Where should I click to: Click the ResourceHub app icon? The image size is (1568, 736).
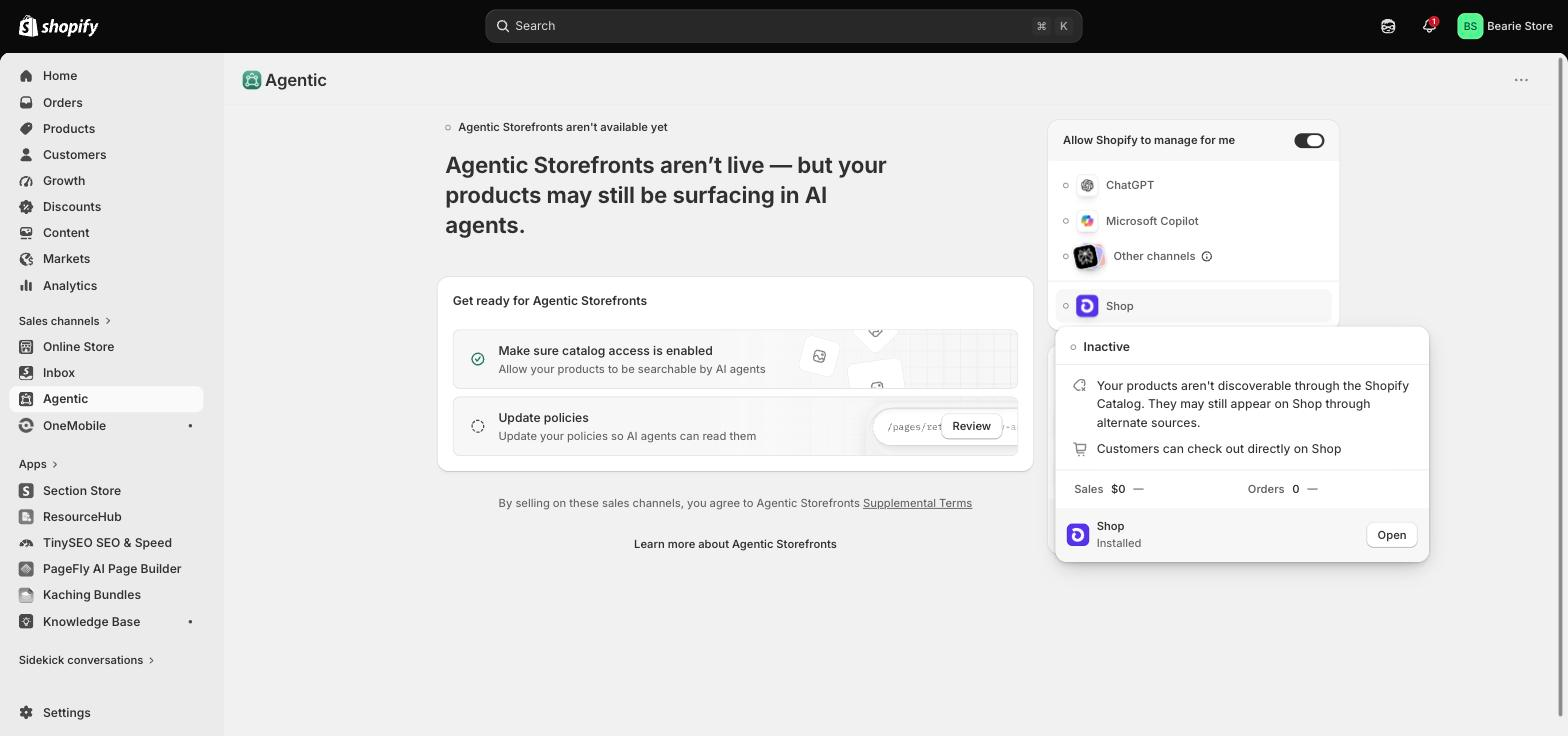point(26,516)
